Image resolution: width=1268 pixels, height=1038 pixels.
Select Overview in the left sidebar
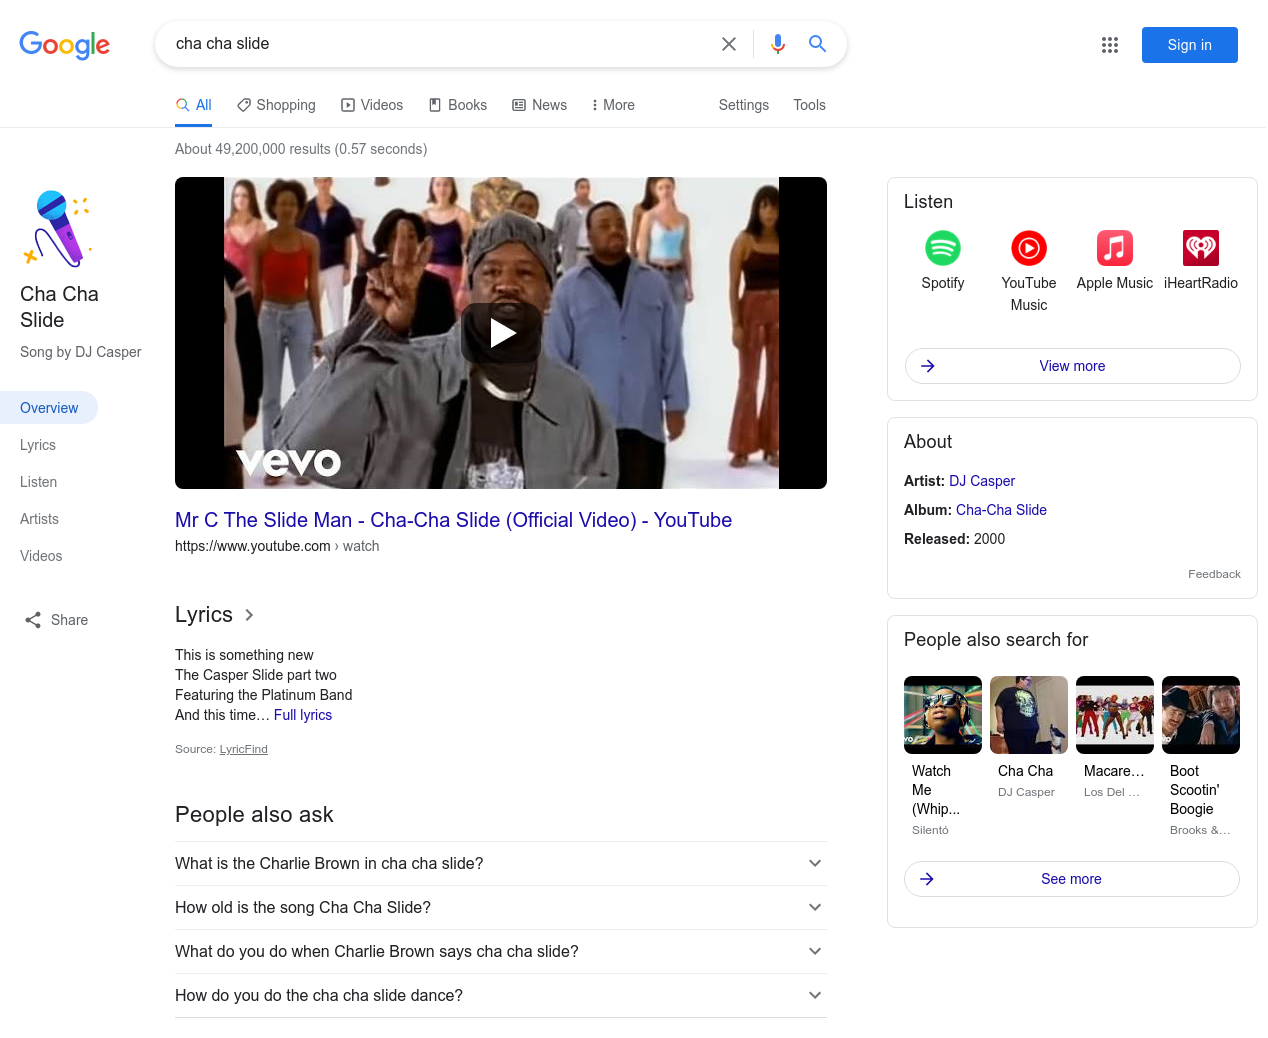pos(49,408)
